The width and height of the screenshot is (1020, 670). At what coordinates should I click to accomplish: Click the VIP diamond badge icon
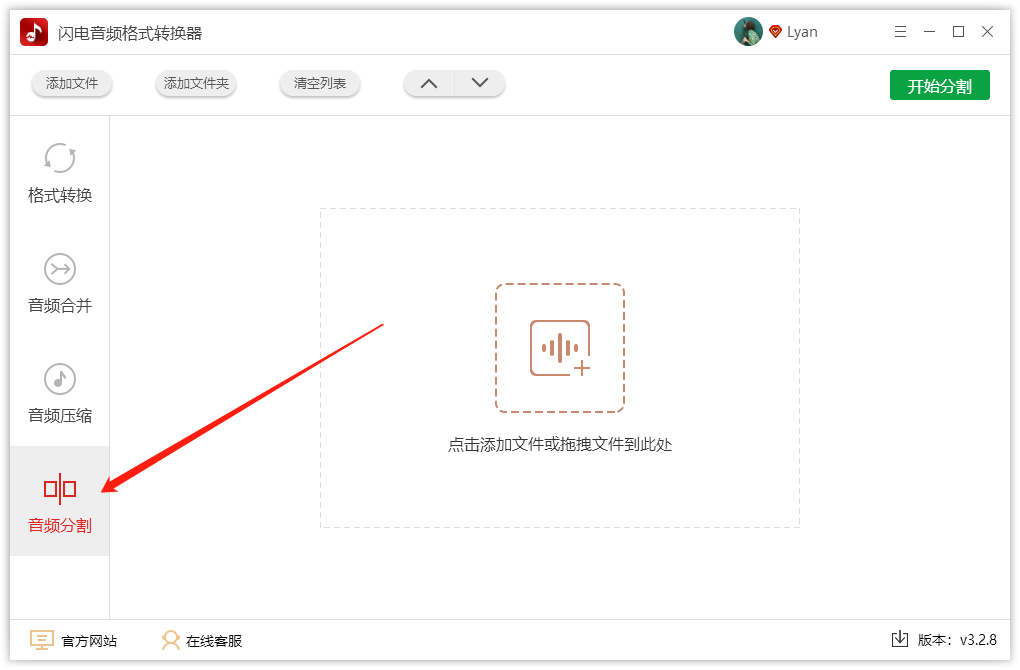(x=775, y=31)
